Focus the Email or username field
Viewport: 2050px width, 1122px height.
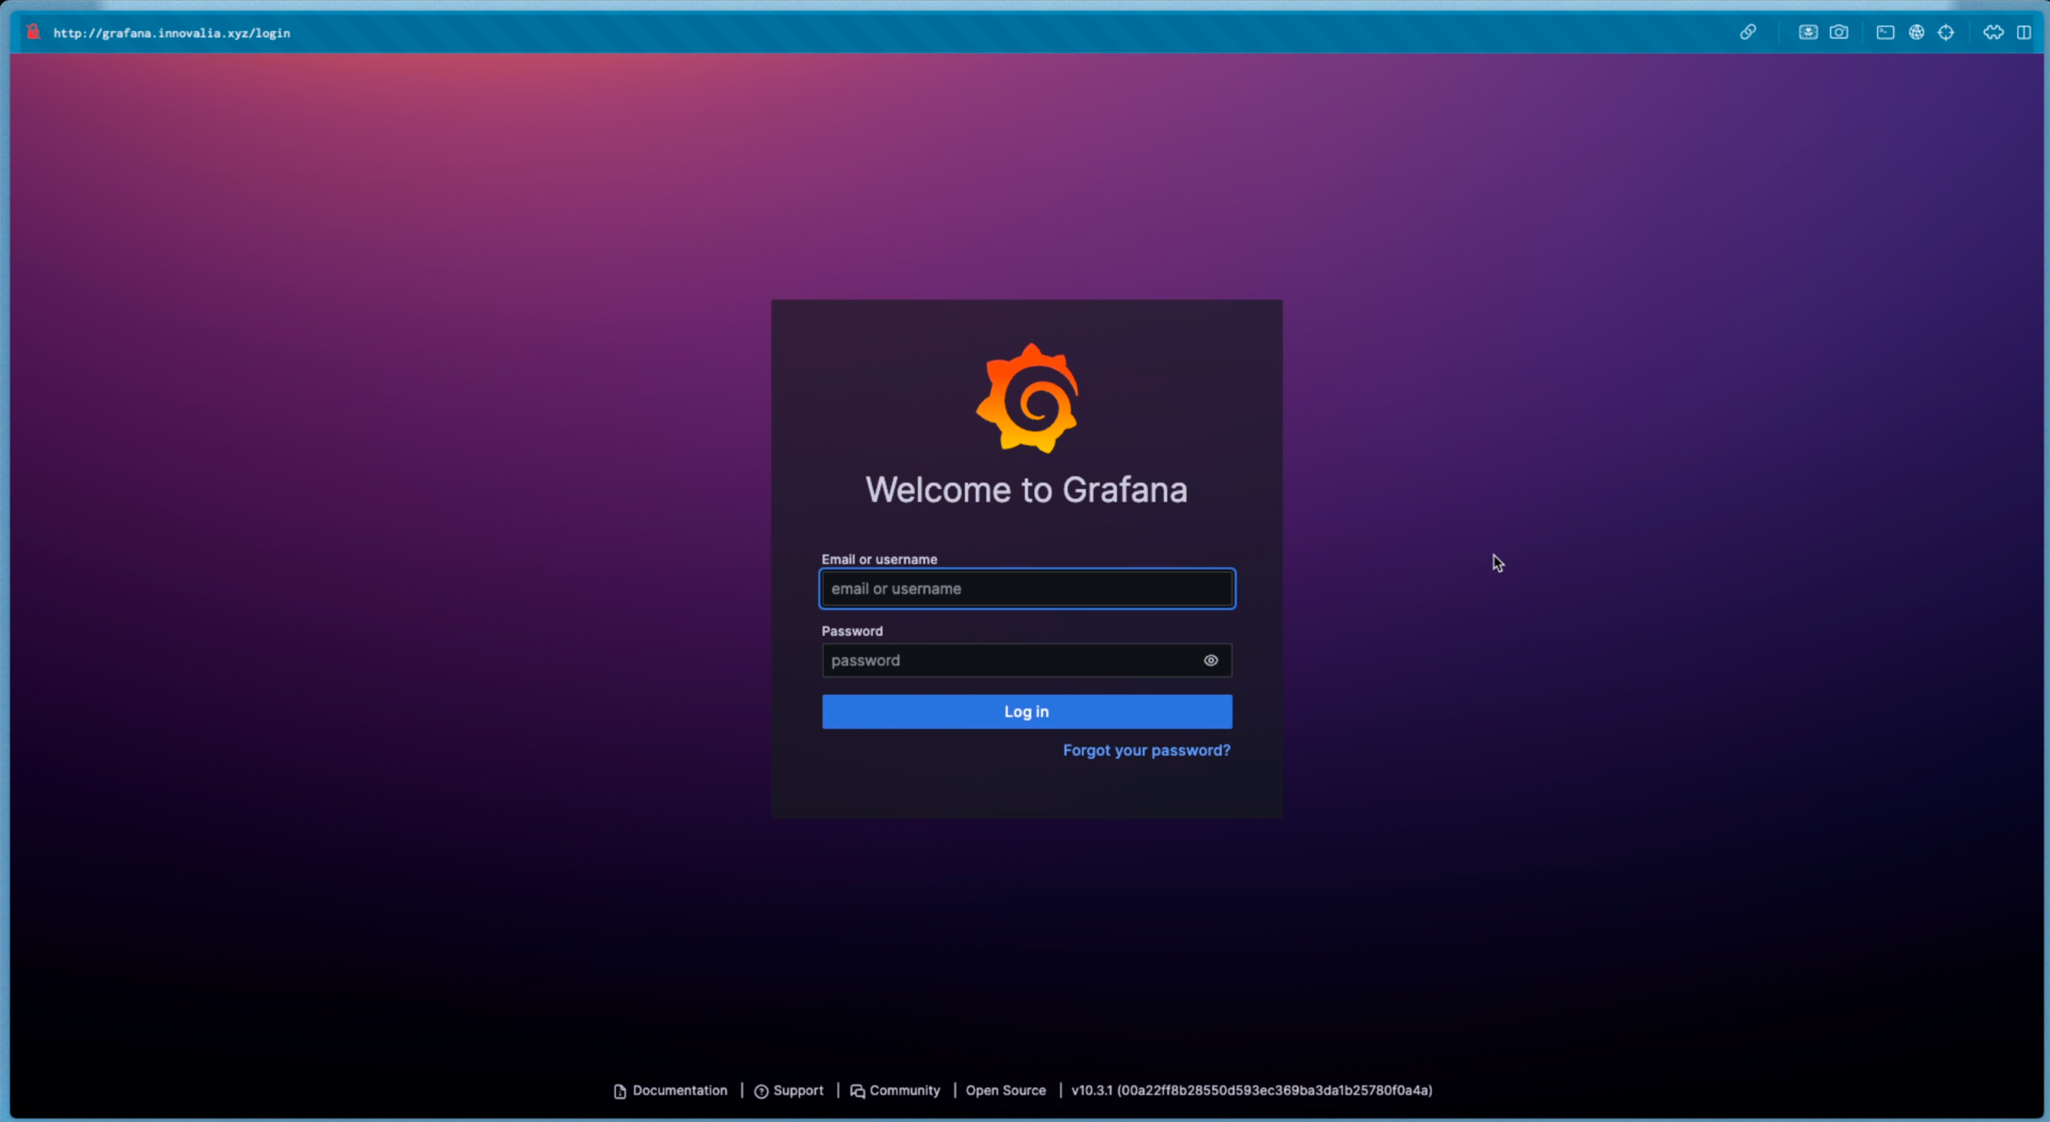pos(1026,589)
